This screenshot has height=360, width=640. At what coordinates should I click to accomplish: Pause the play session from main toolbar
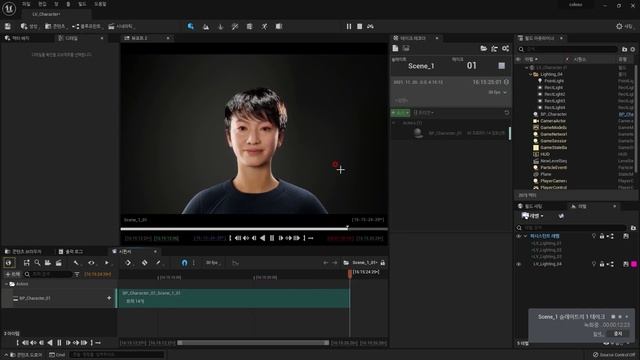click(x=349, y=27)
